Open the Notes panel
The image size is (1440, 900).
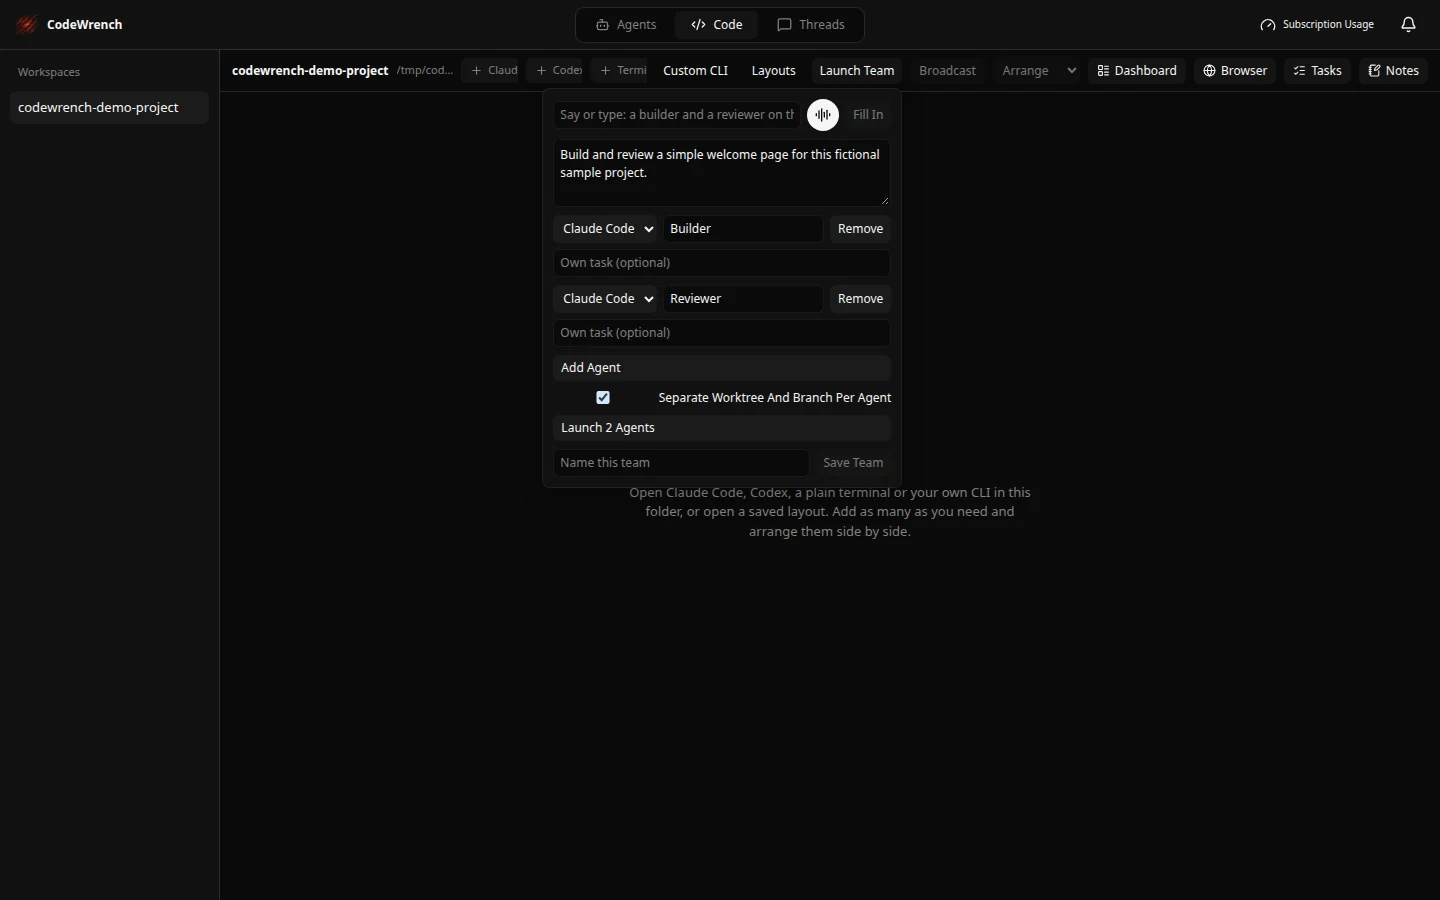tap(1394, 71)
